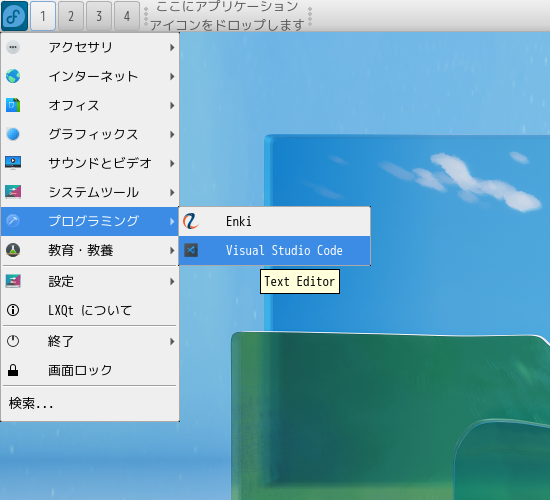Expand the システムツール submenu arrow
Viewport: 550px width, 500px height.
pyautogui.click(x=172, y=192)
